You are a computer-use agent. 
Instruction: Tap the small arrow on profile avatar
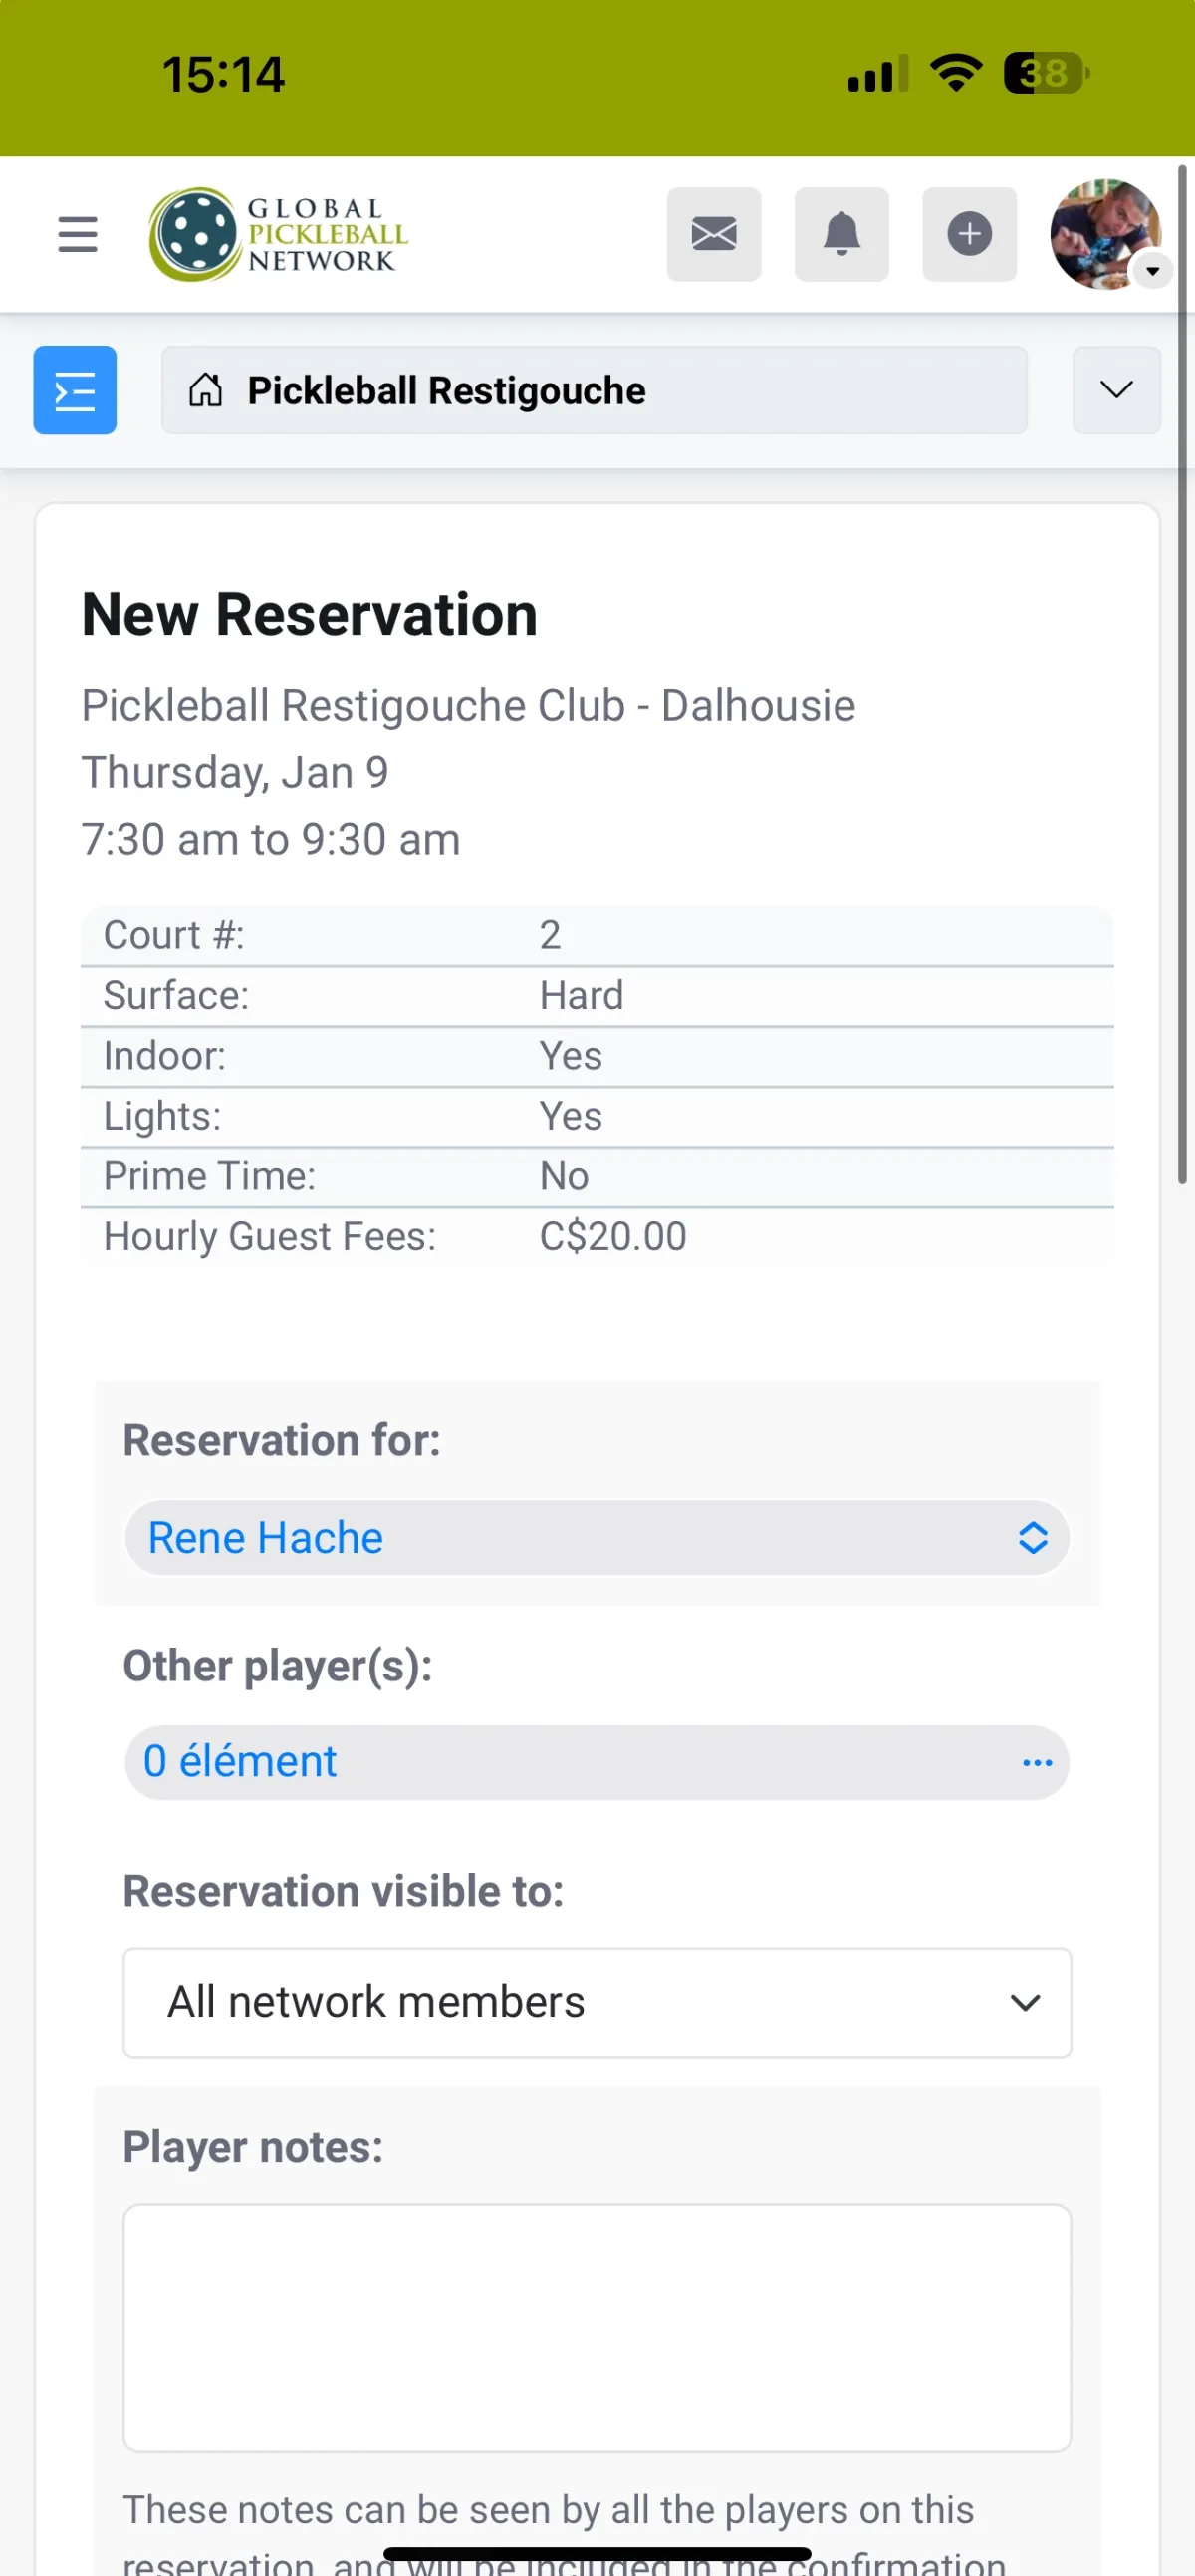[x=1152, y=271]
